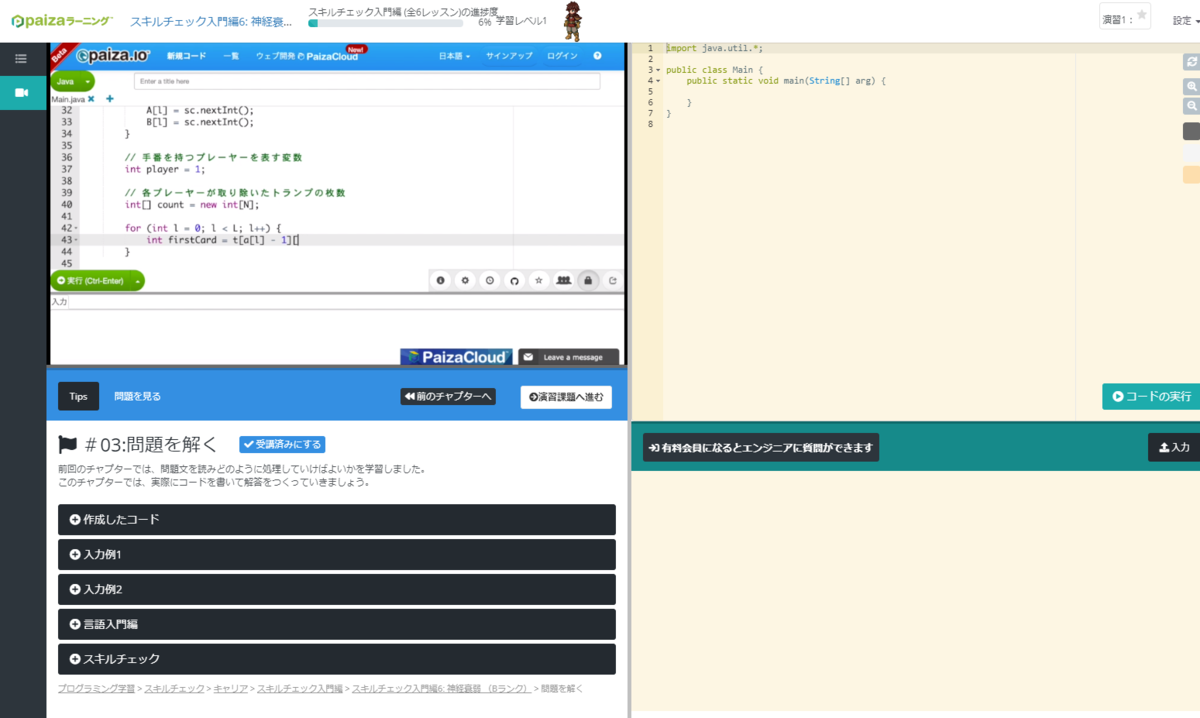Click the people group icon in paiza.io toolbar

tap(564, 281)
